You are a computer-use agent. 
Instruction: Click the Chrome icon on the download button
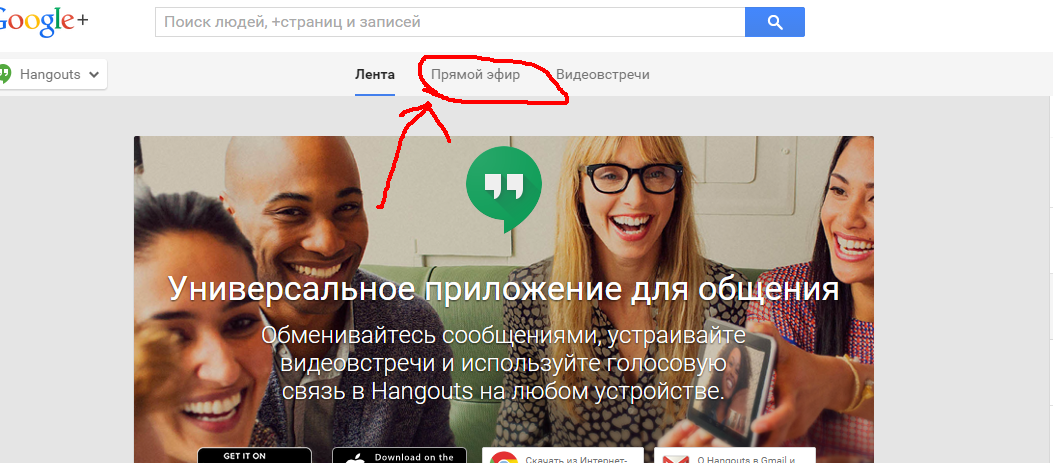click(503, 458)
